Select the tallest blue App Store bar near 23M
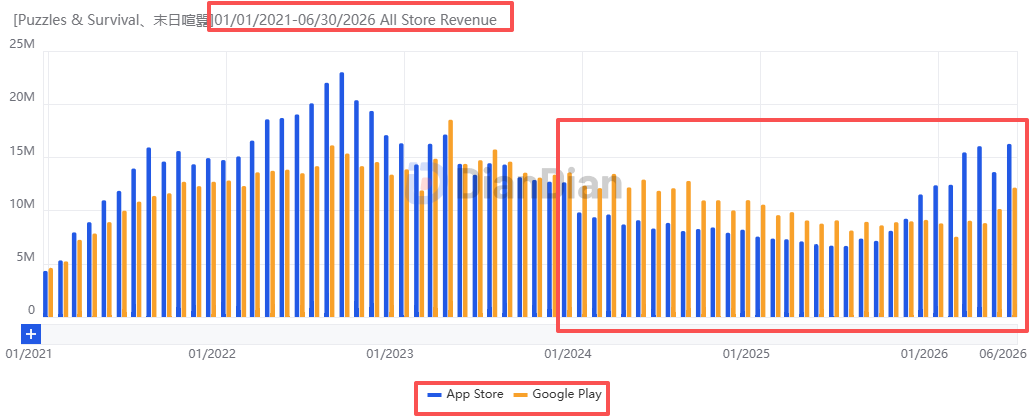This screenshot has width=1035, height=417. point(341,195)
